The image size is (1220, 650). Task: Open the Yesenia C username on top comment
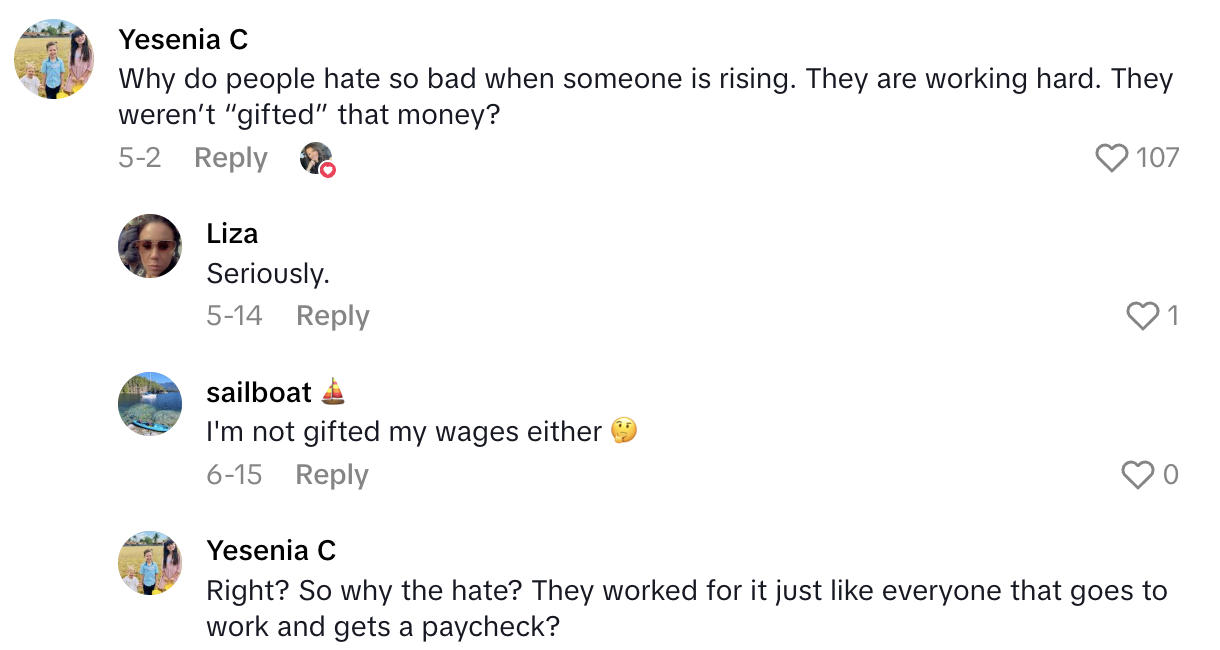(183, 39)
